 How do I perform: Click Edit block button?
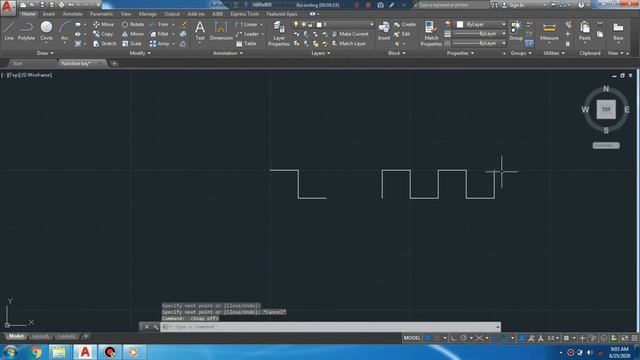[x=402, y=34]
